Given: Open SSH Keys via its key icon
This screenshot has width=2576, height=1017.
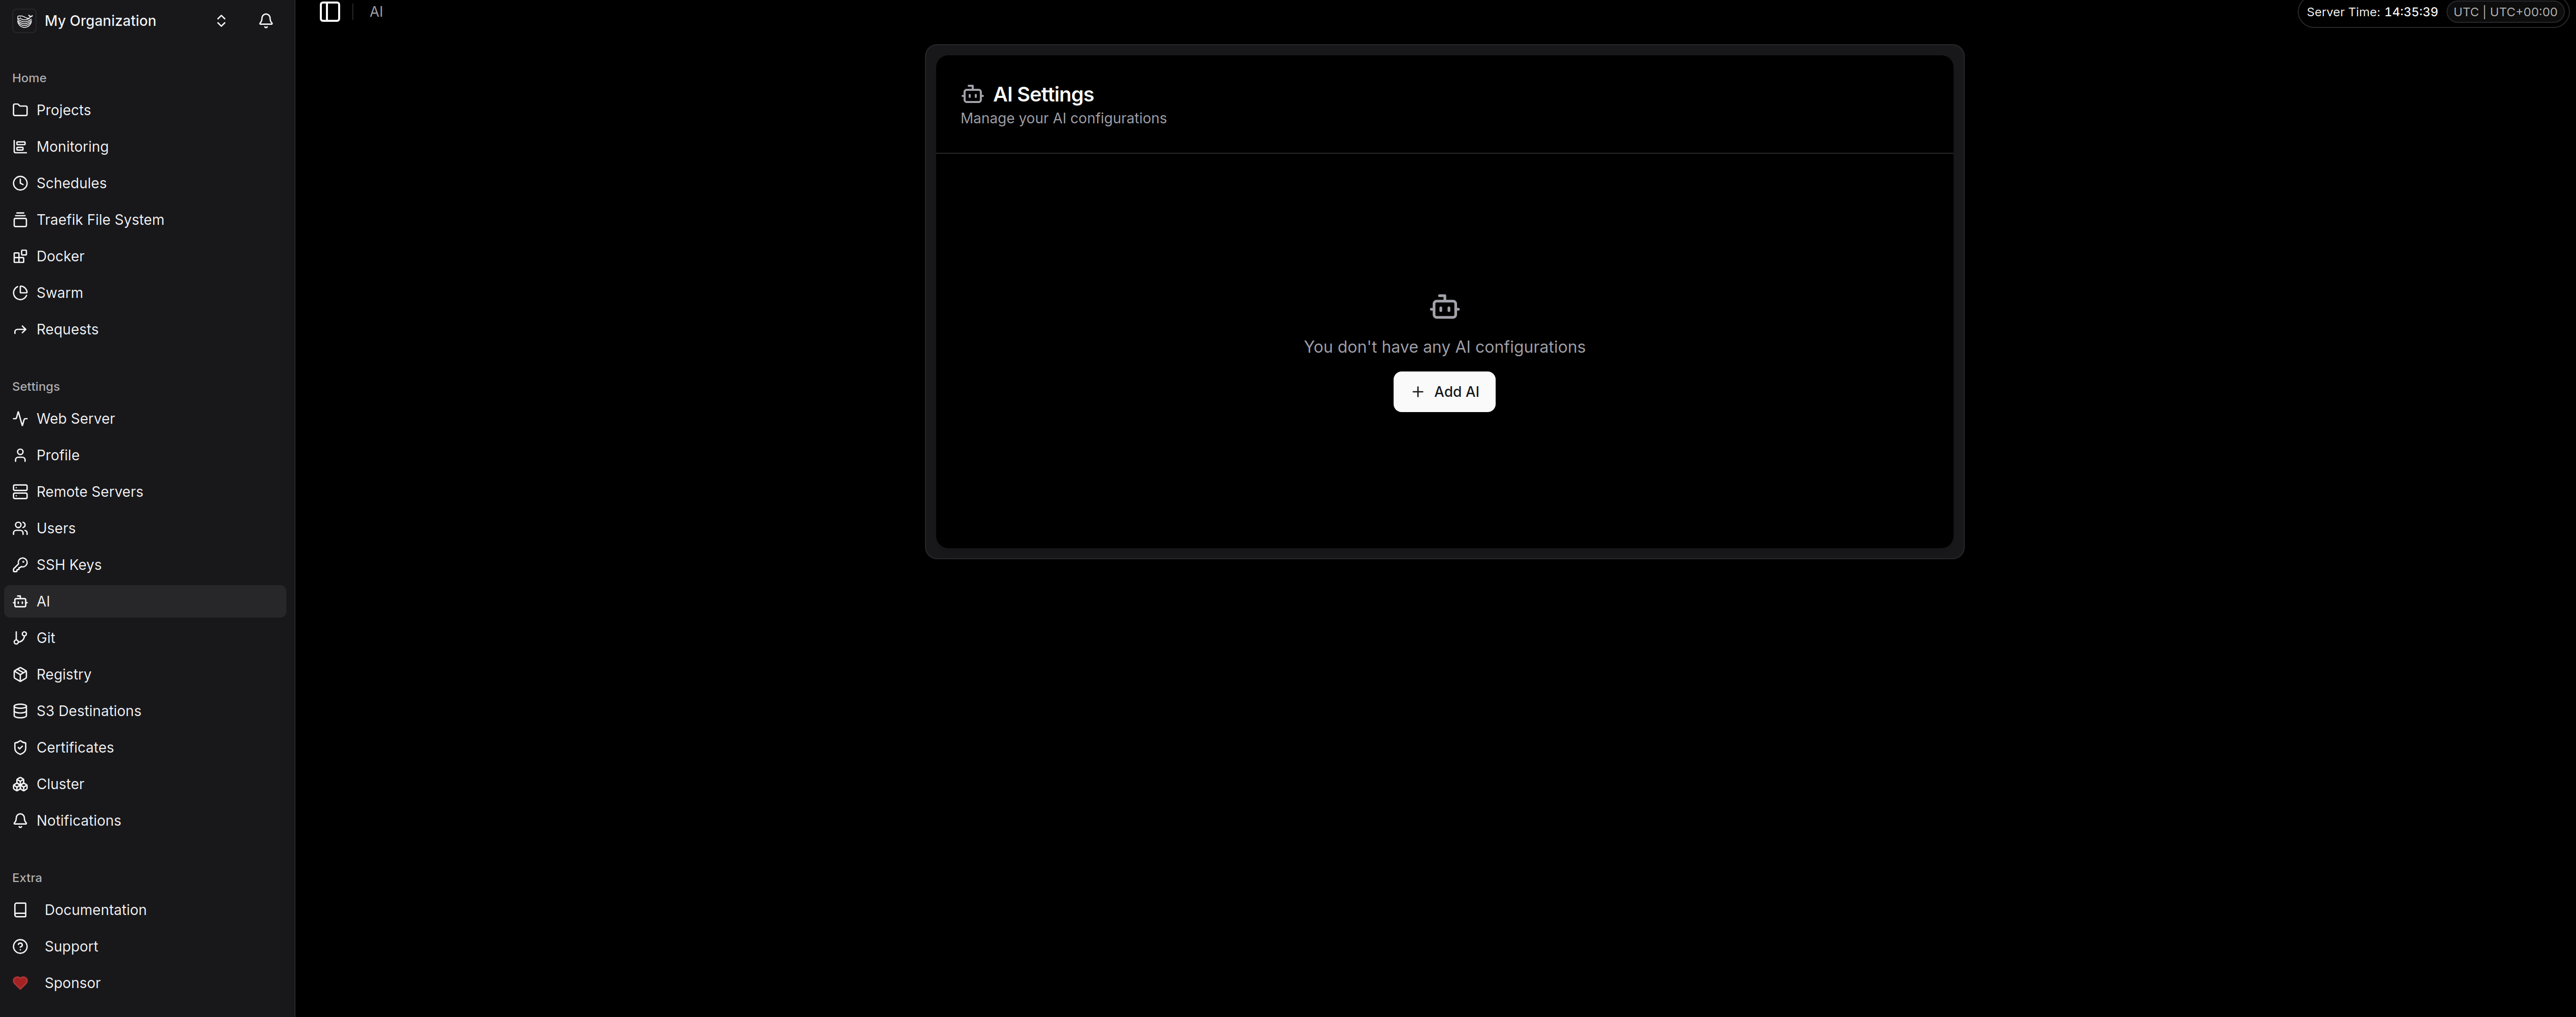Looking at the screenshot, I should coord(20,565).
